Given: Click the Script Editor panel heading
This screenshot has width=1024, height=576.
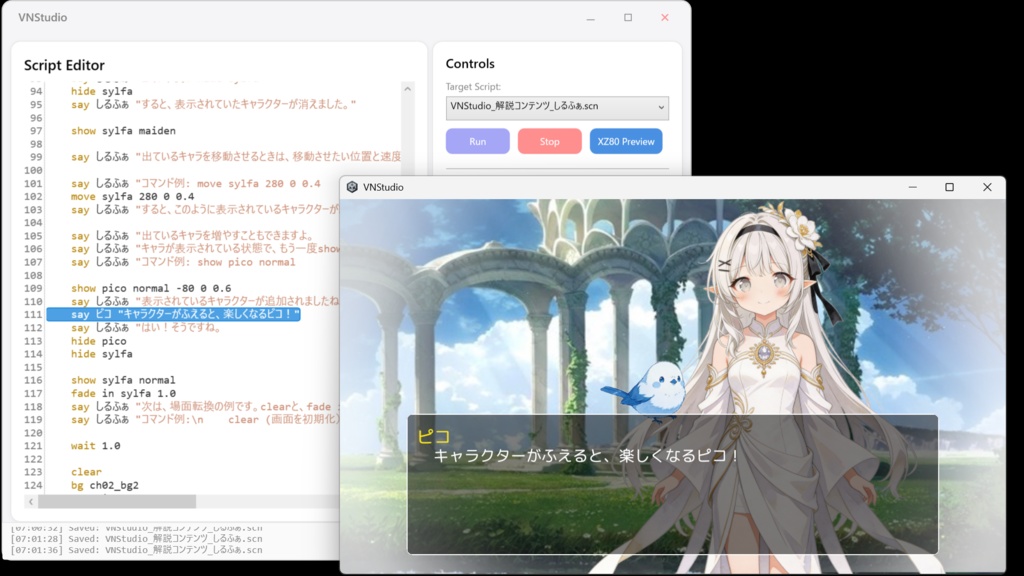Looking at the screenshot, I should click(65, 65).
